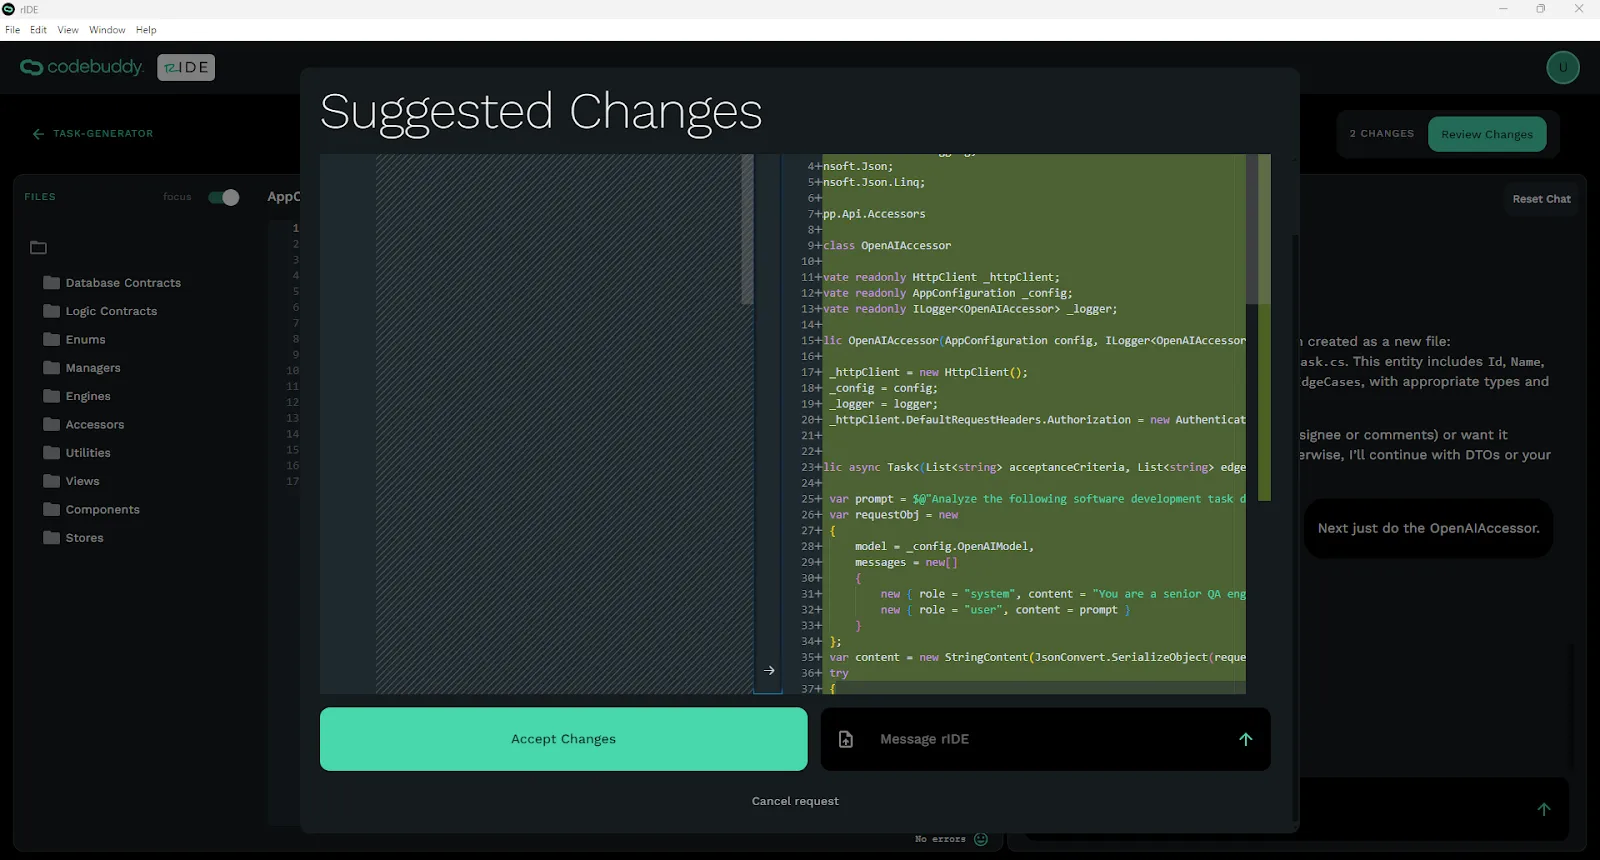Click the FILES panel header
This screenshot has height=860, width=1600.
pos(40,197)
